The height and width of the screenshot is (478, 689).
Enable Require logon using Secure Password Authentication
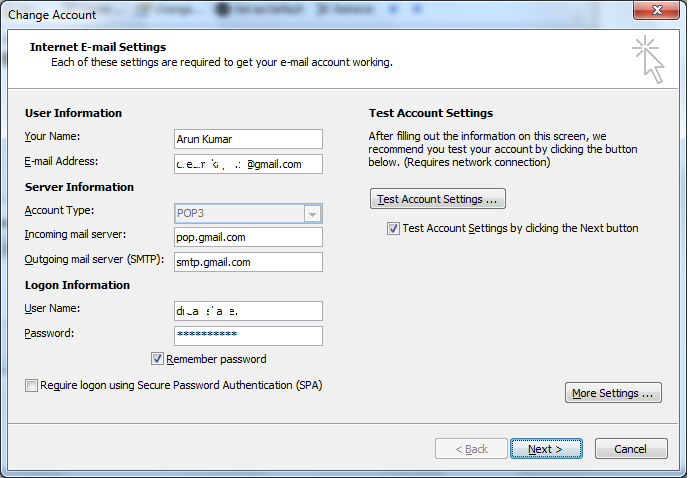[x=32, y=385]
